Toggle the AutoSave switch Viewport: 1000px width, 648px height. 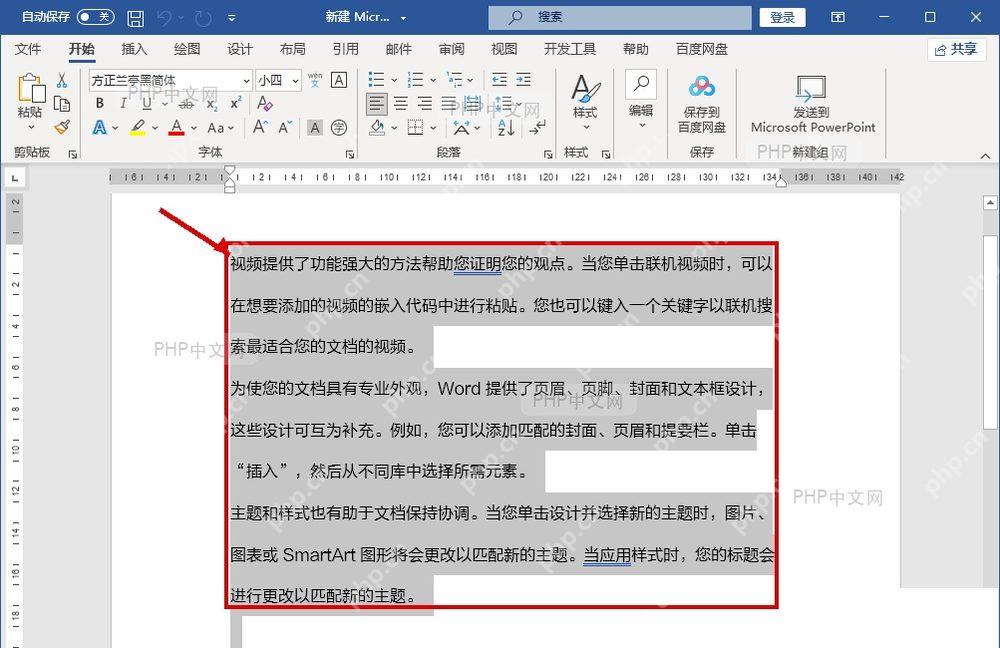tap(95, 17)
